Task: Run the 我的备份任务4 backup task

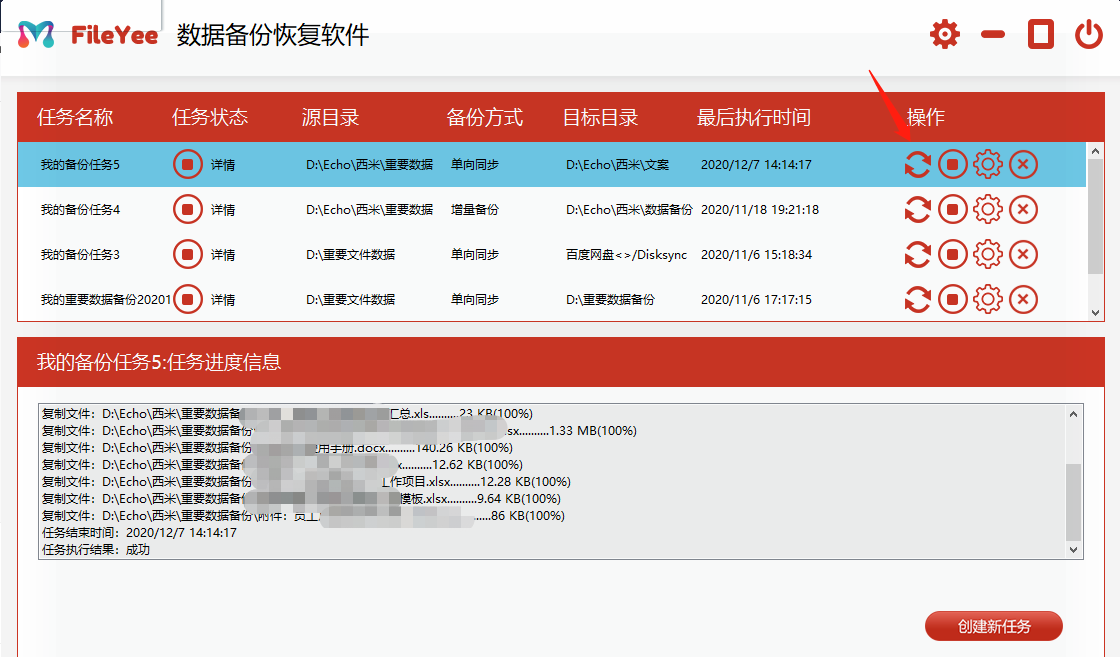Action: pos(917,209)
